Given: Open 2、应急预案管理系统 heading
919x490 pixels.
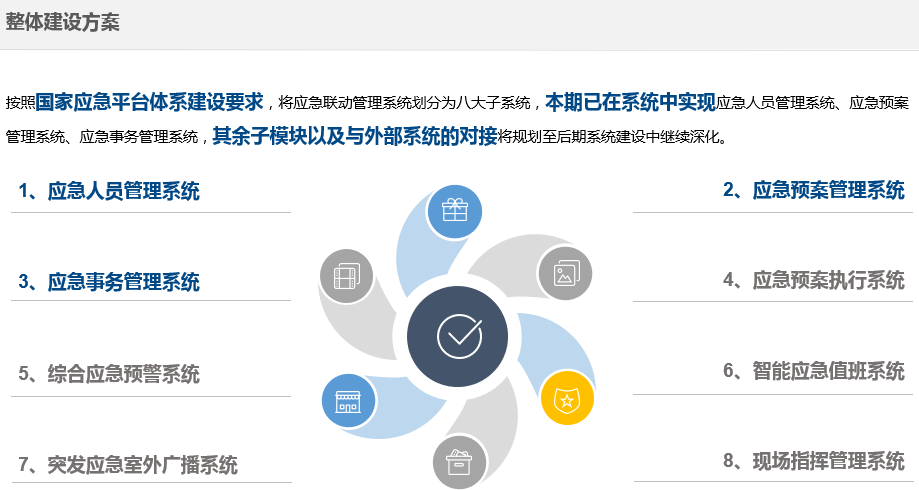Looking at the screenshot, I should tap(814, 190).
